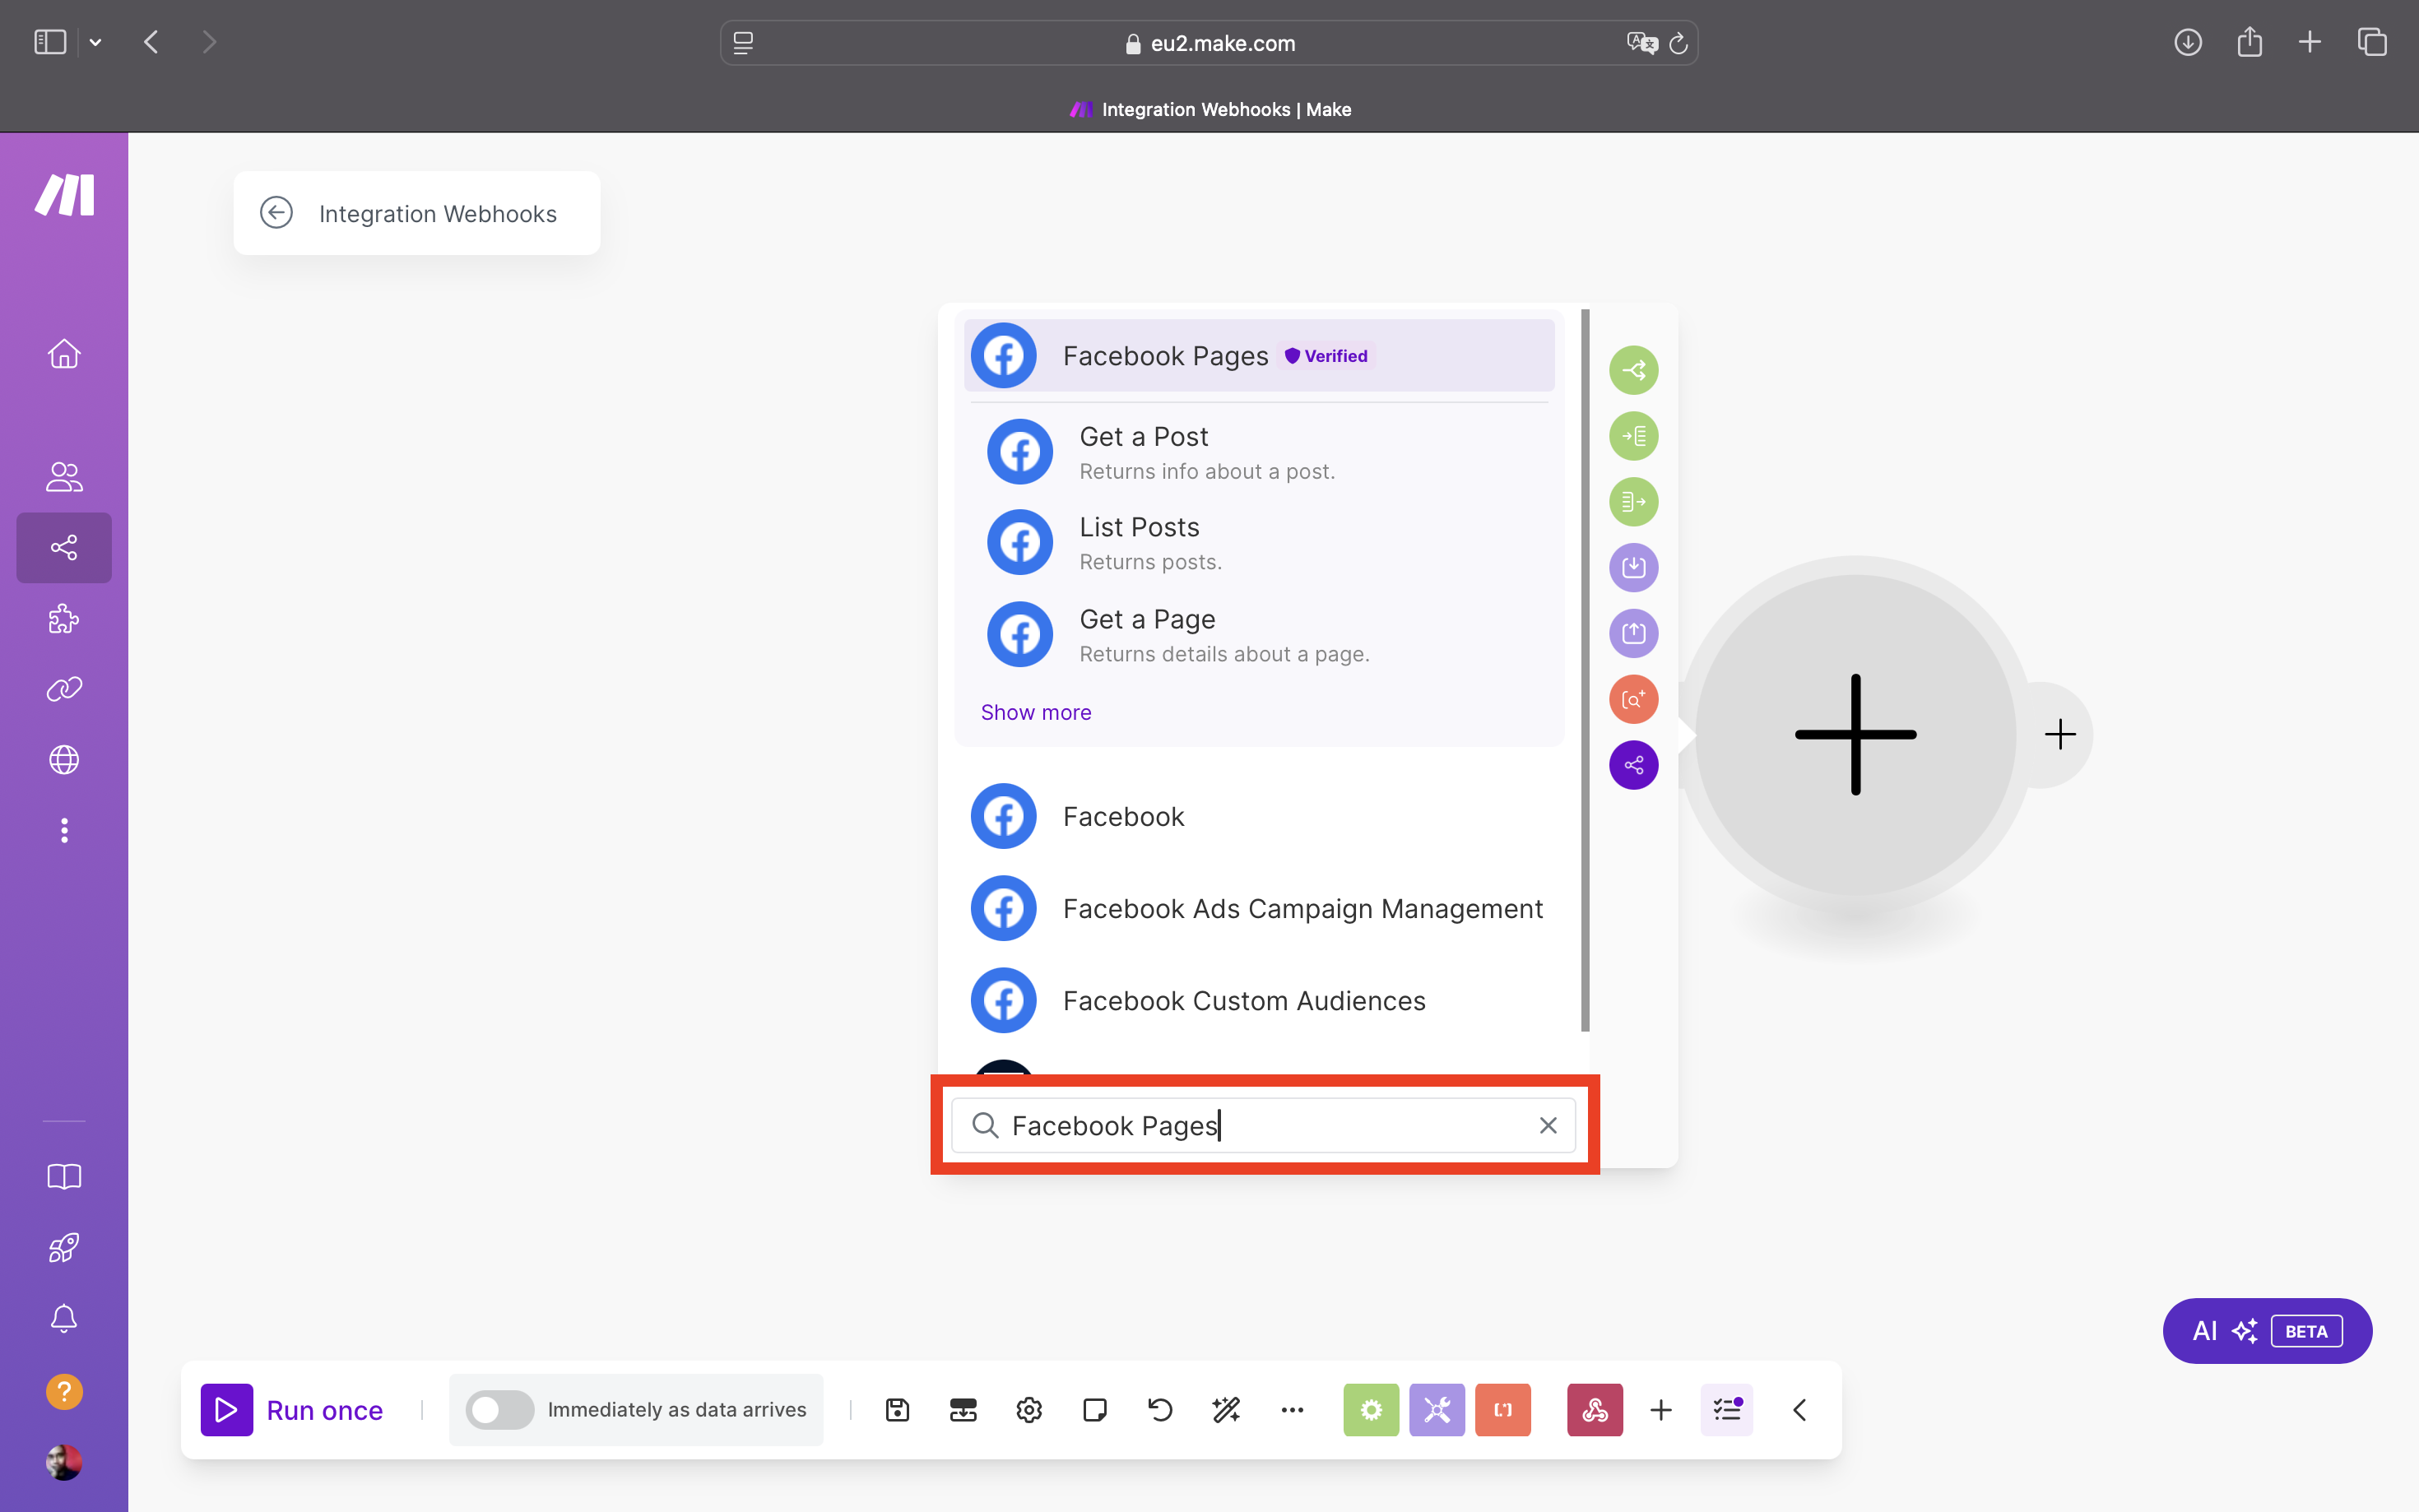Select Facebook Pages Verified app header
2419x1512 pixels.
pos(1259,355)
